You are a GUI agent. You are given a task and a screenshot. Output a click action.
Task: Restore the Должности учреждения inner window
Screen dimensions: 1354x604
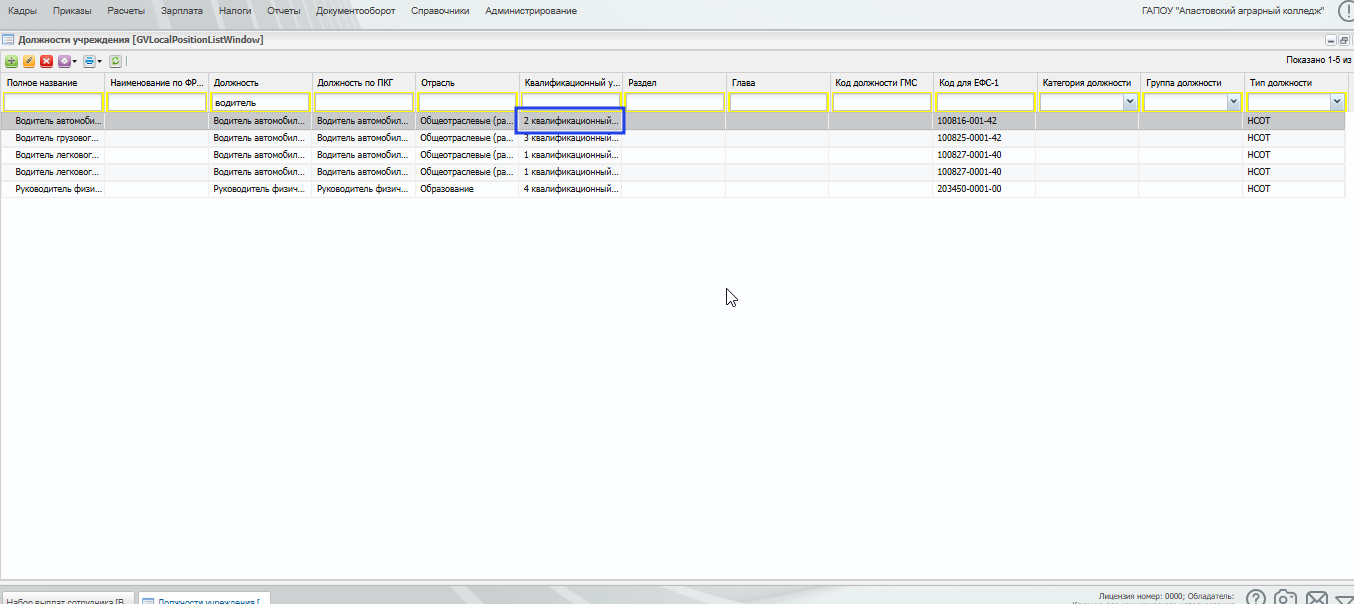pyautogui.click(x=1344, y=40)
